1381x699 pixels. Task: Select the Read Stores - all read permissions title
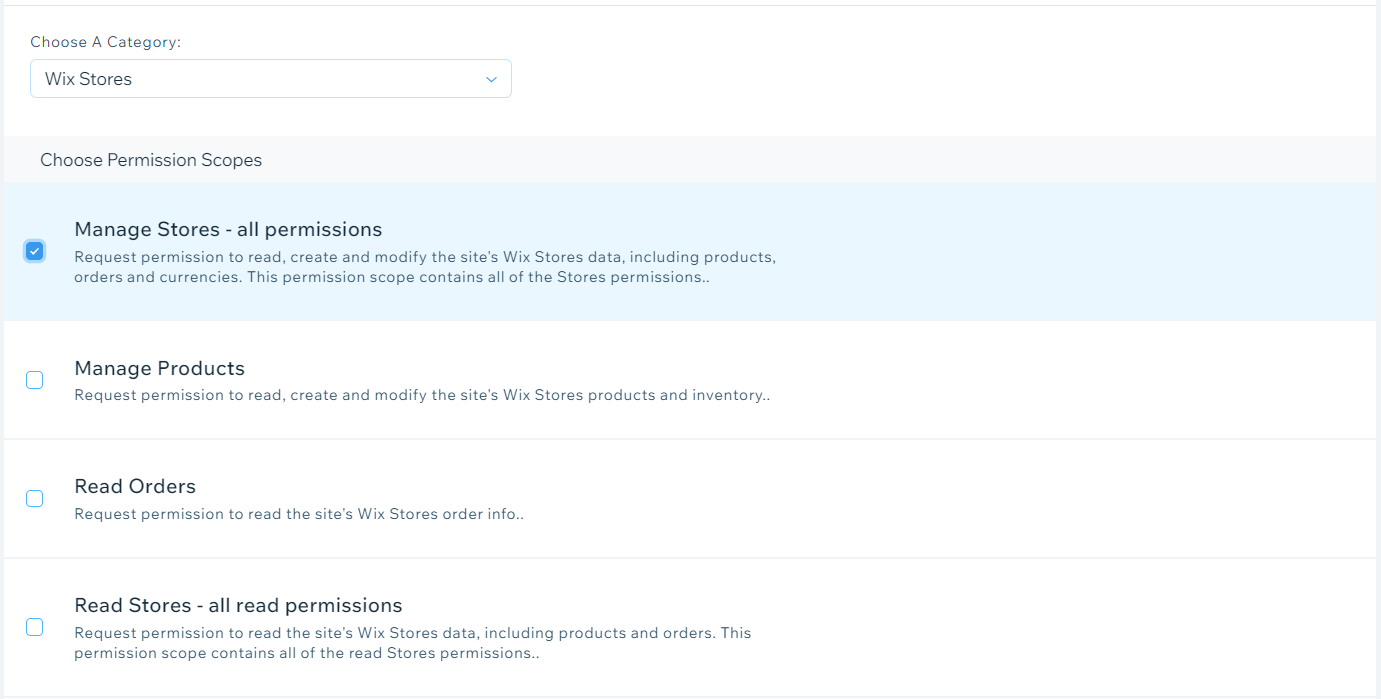pyautogui.click(x=238, y=605)
